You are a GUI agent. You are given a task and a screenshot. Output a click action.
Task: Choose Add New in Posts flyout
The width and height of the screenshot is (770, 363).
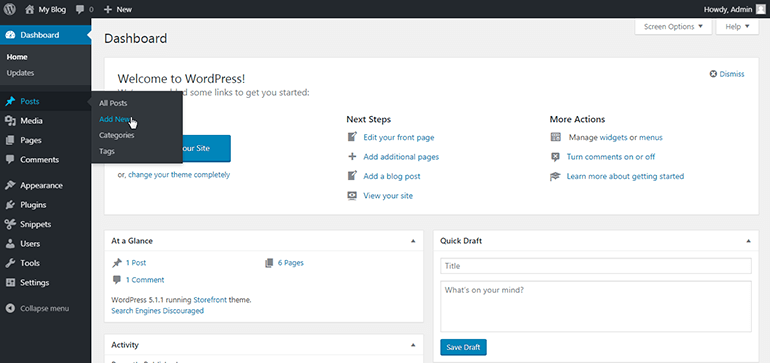115,119
